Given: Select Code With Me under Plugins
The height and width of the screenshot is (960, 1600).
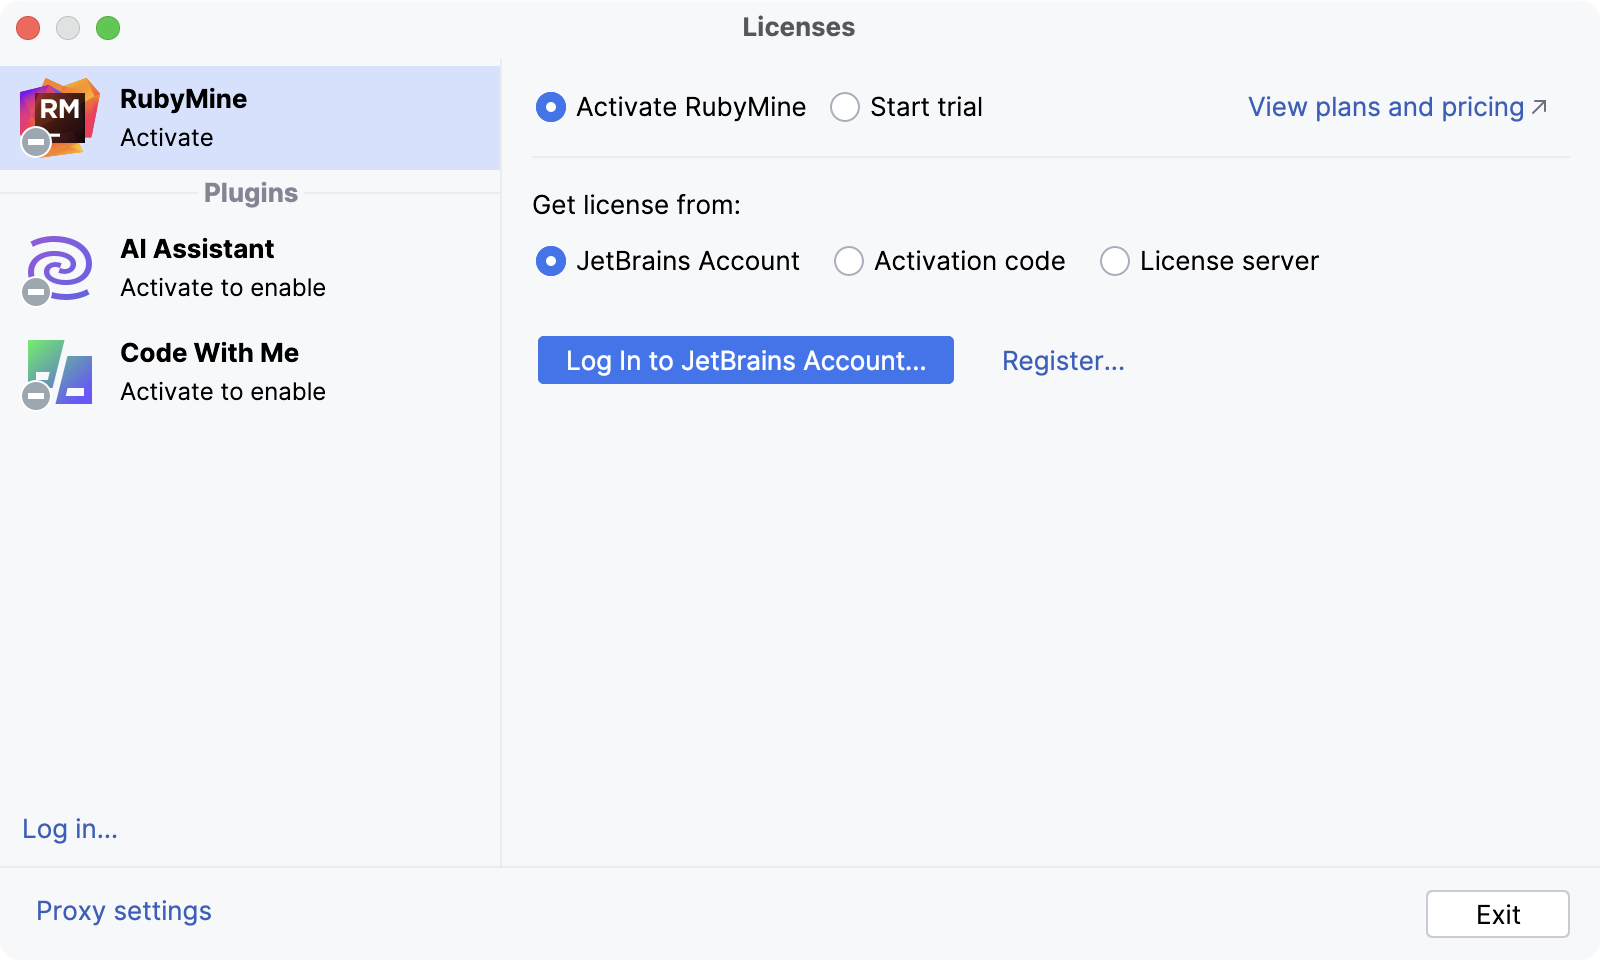Looking at the screenshot, I should (x=209, y=353).
